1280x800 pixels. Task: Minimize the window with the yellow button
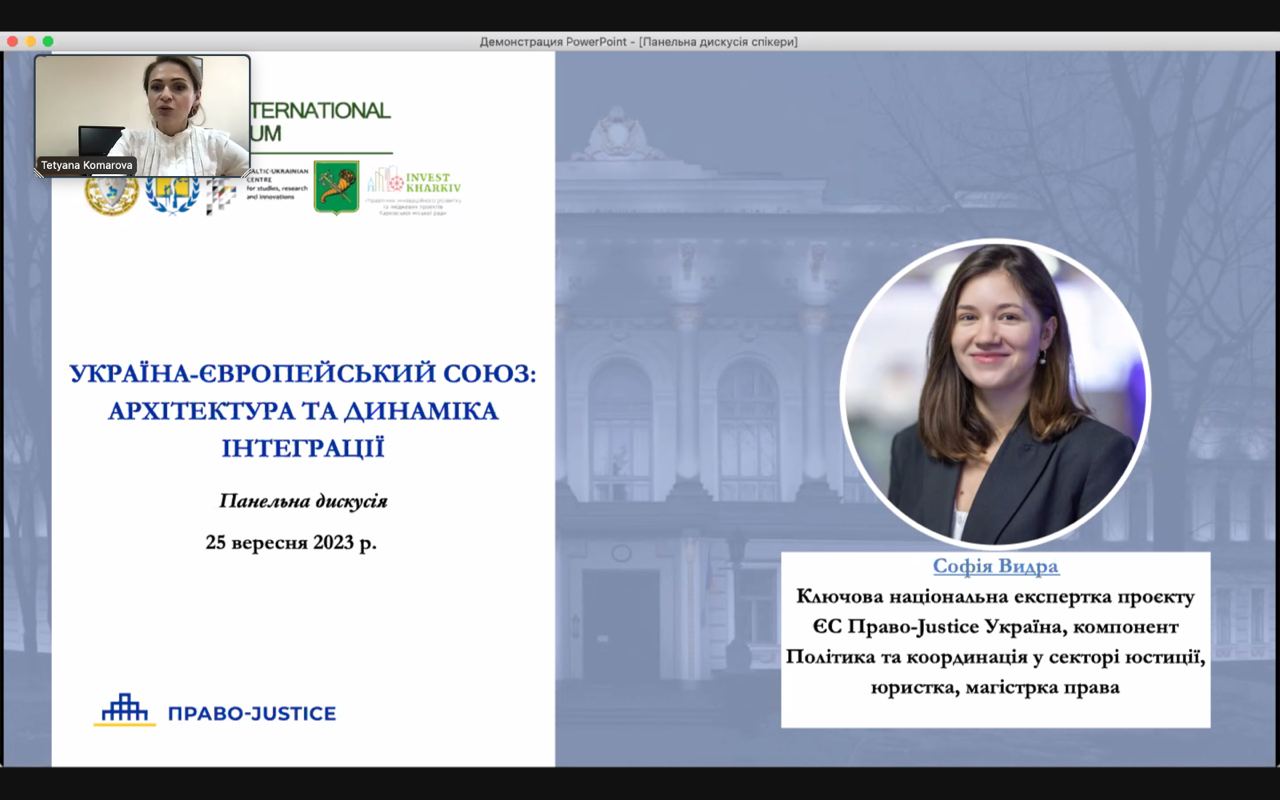click(x=30, y=41)
